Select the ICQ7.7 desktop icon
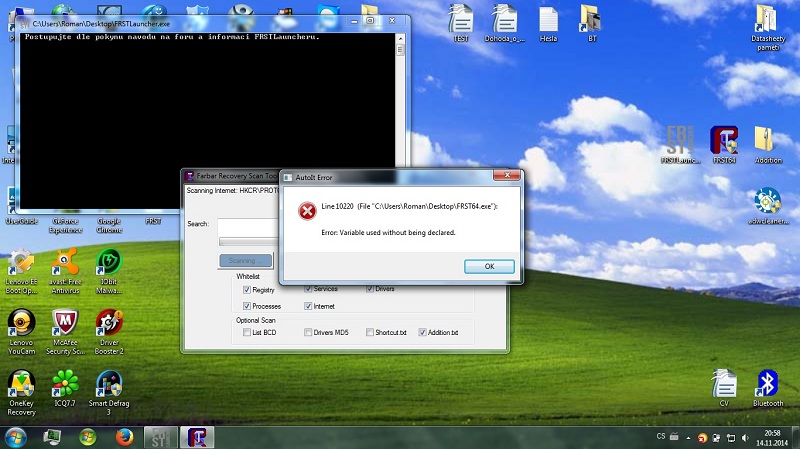The width and height of the screenshot is (800, 449). [65, 388]
